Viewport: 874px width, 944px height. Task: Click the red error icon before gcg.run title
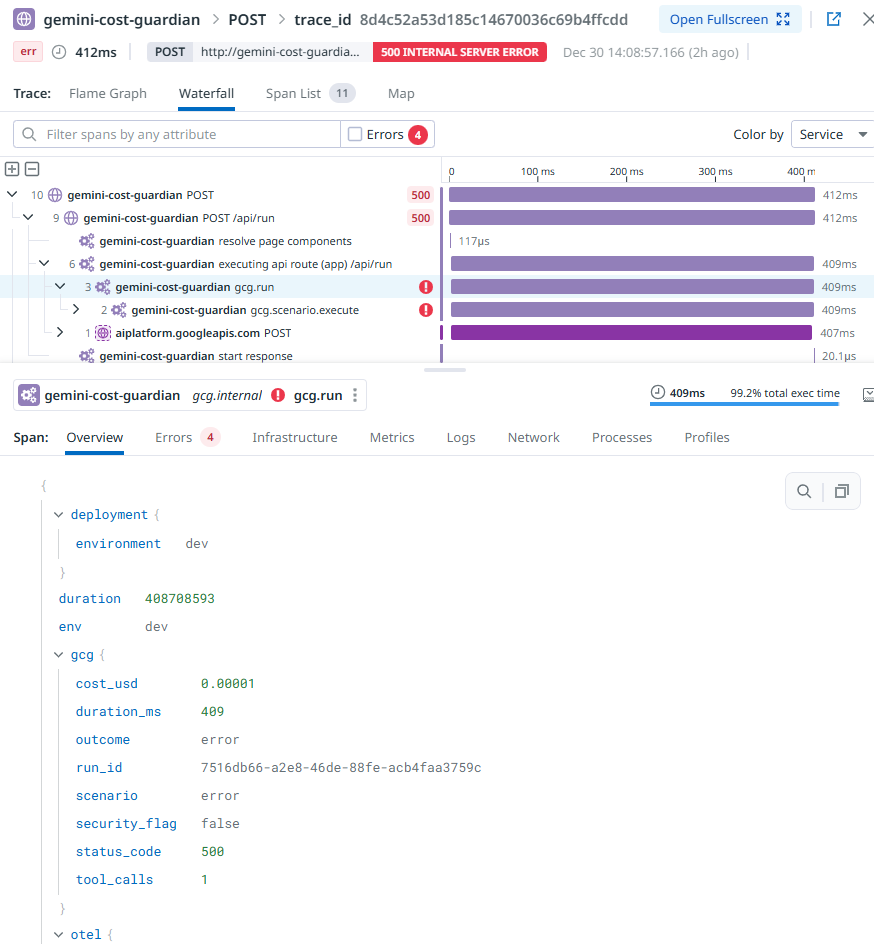tap(277, 395)
